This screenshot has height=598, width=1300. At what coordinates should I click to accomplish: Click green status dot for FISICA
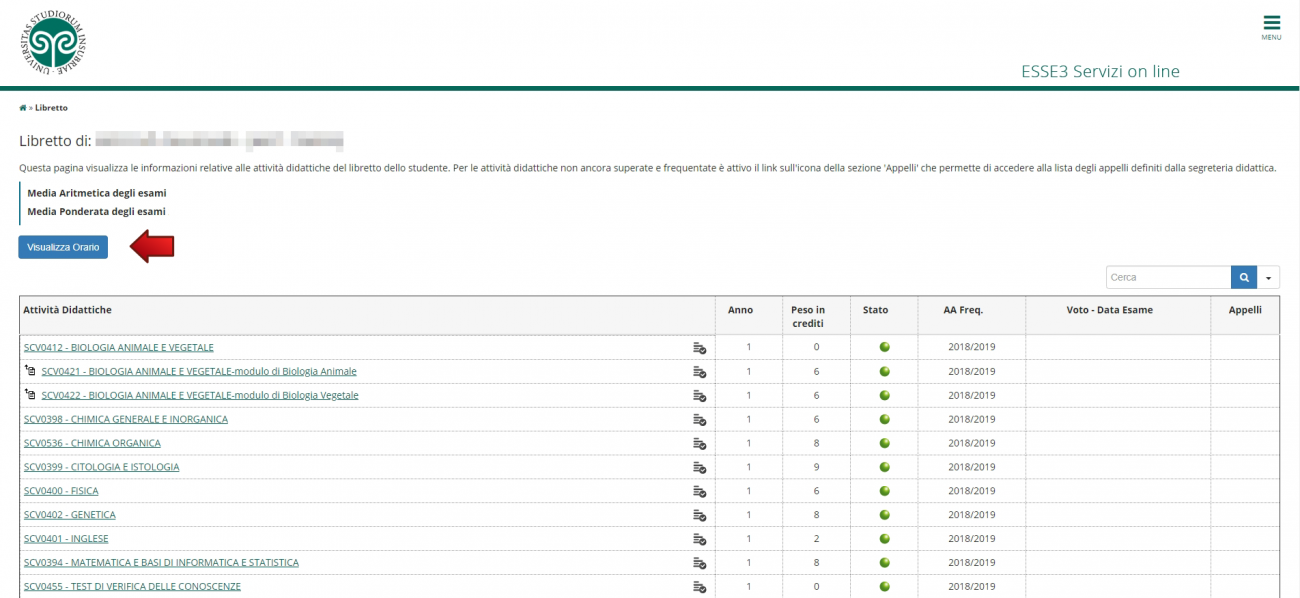coord(884,491)
